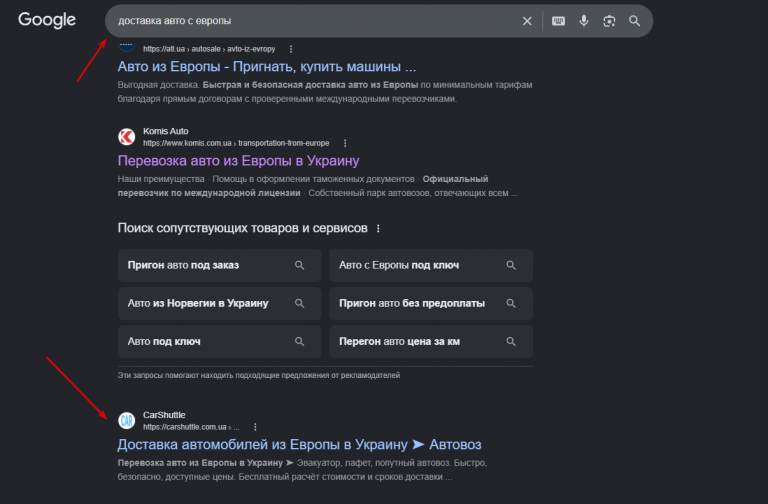Search suggestion 'Пригон авто без предоплаты'
The width and height of the screenshot is (768, 504).
tap(431, 303)
